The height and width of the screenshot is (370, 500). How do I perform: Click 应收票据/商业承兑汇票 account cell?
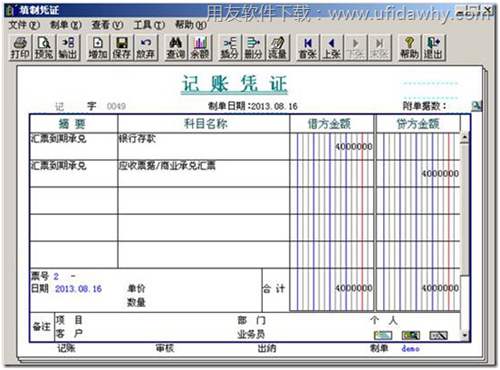pyautogui.click(x=204, y=173)
